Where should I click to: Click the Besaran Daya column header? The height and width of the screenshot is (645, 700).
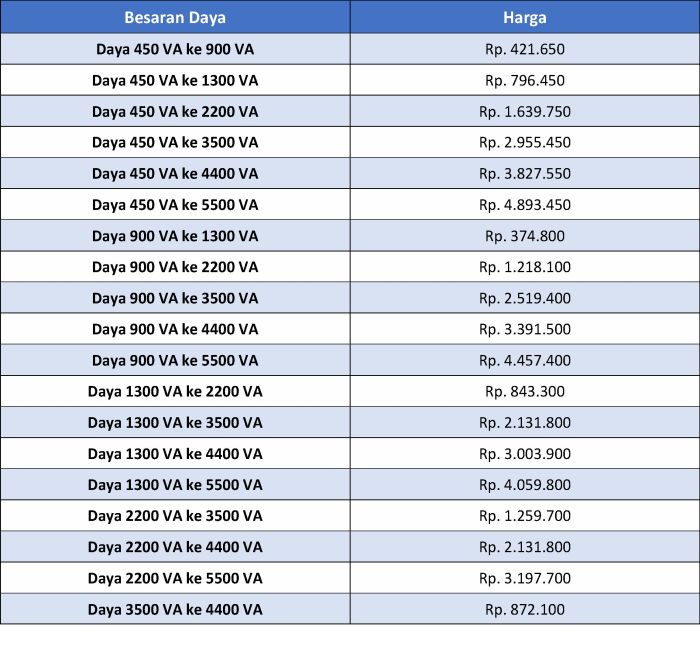click(175, 18)
